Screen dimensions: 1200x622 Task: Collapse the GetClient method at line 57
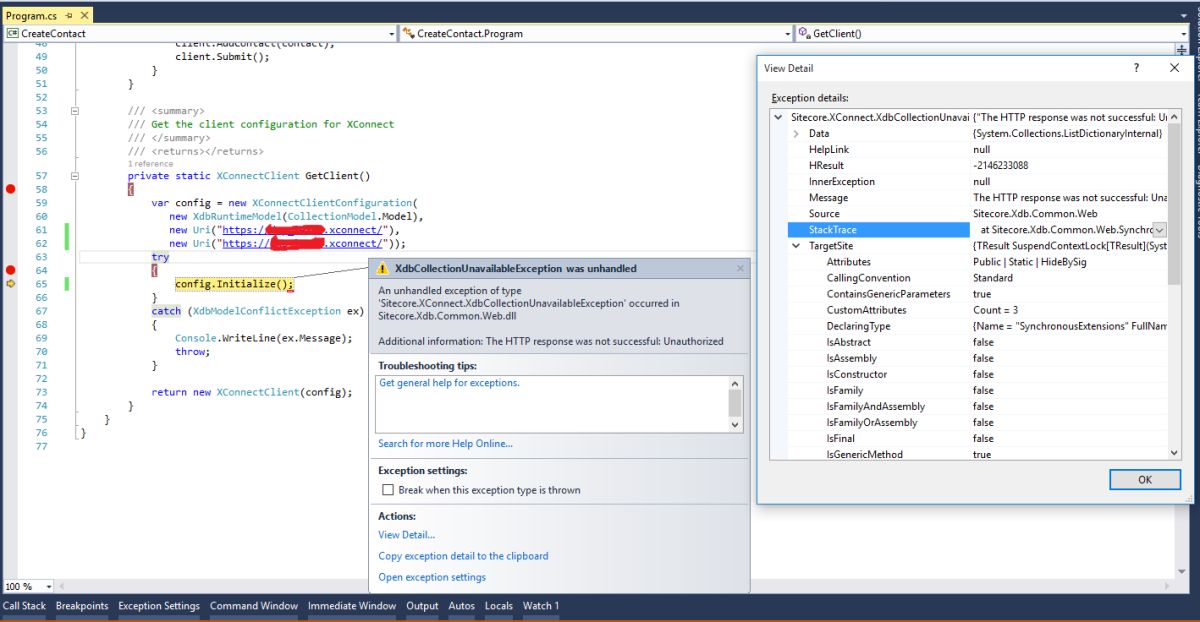[75, 176]
